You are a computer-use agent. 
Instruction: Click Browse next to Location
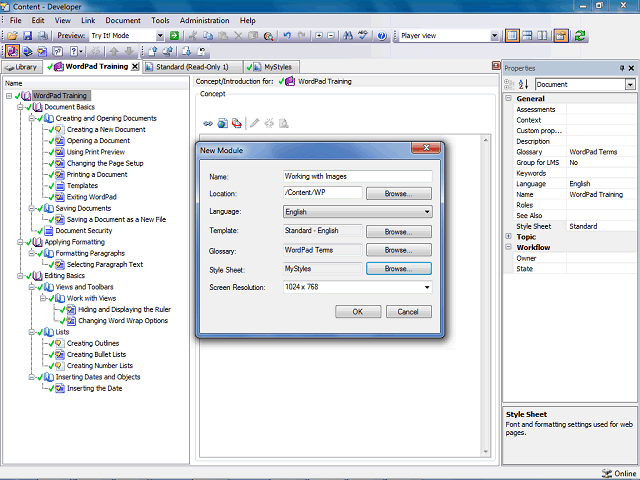[x=399, y=193]
